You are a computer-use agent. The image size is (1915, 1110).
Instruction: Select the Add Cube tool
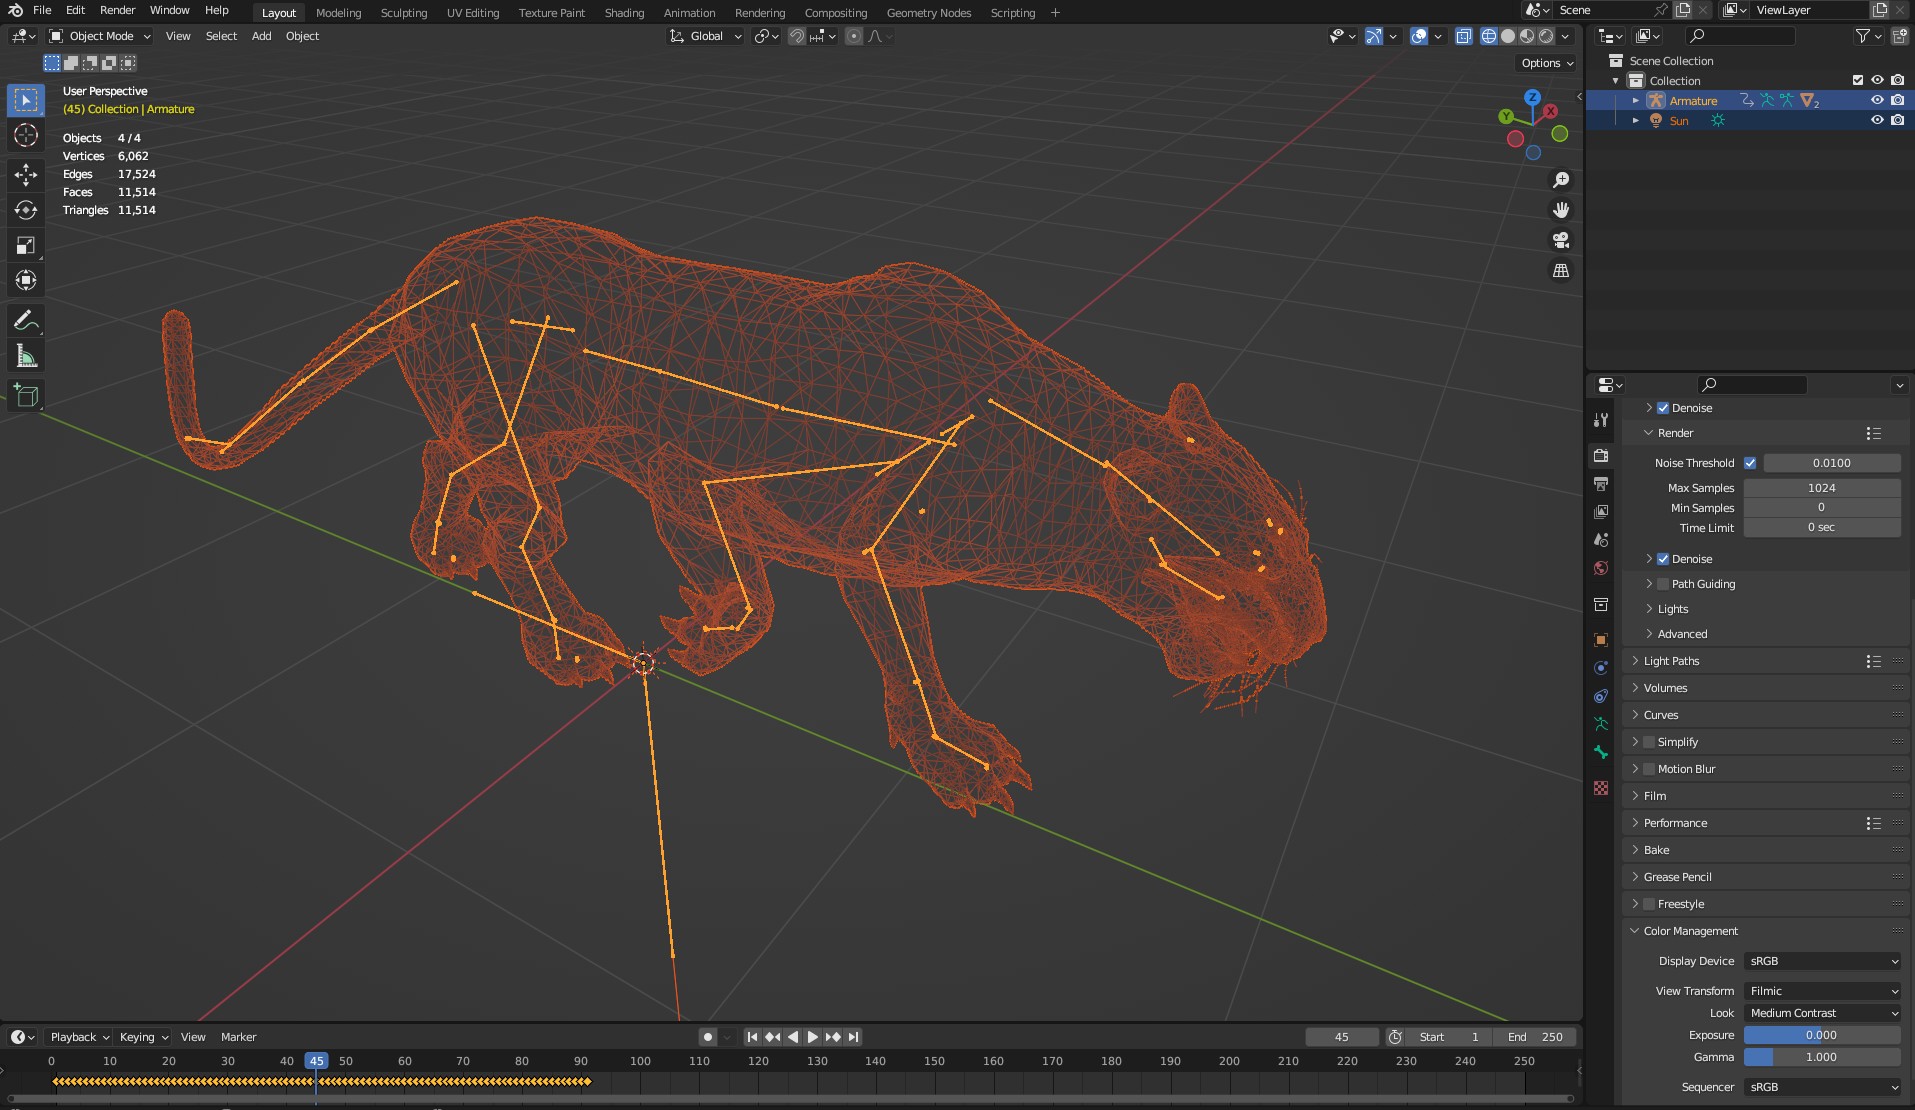point(25,395)
